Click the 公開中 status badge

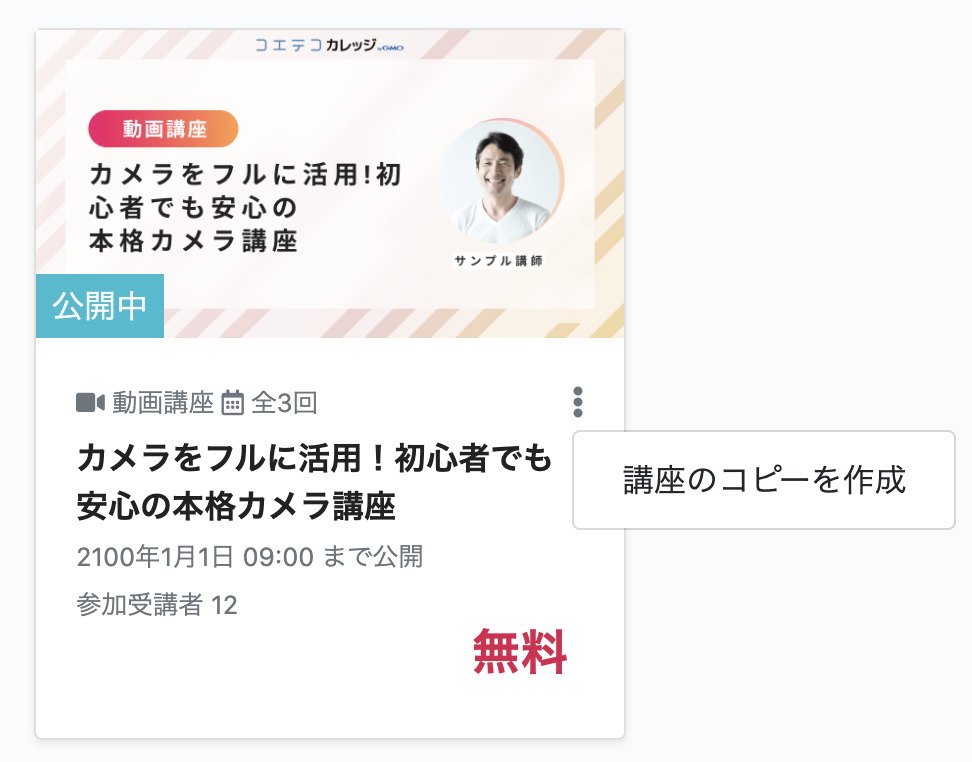tap(100, 306)
